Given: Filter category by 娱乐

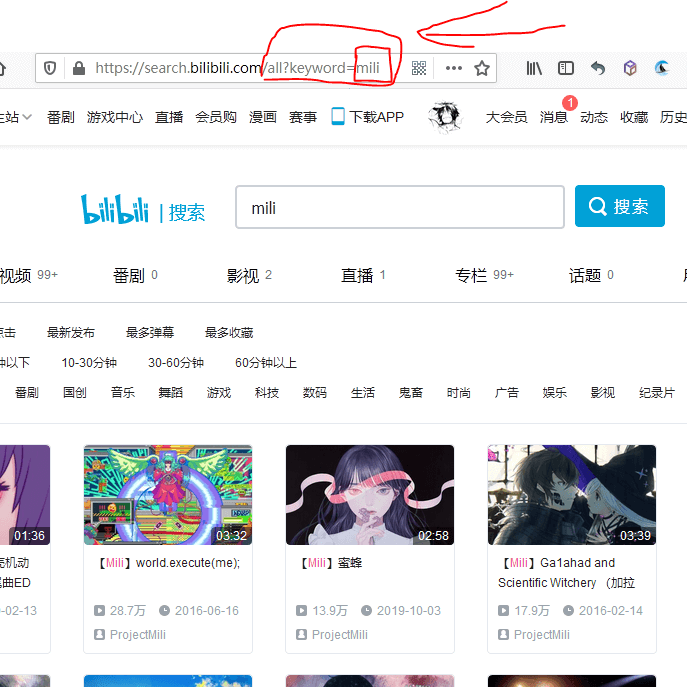Looking at the screenshot, I should tap(555, 393).
